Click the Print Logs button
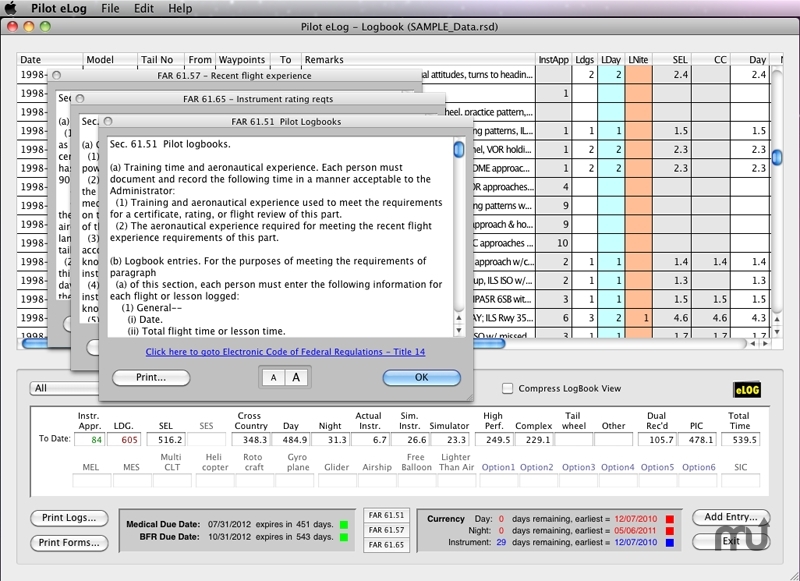Image resolution: width=800 pixels, height=581 pixels. [69, 518]
